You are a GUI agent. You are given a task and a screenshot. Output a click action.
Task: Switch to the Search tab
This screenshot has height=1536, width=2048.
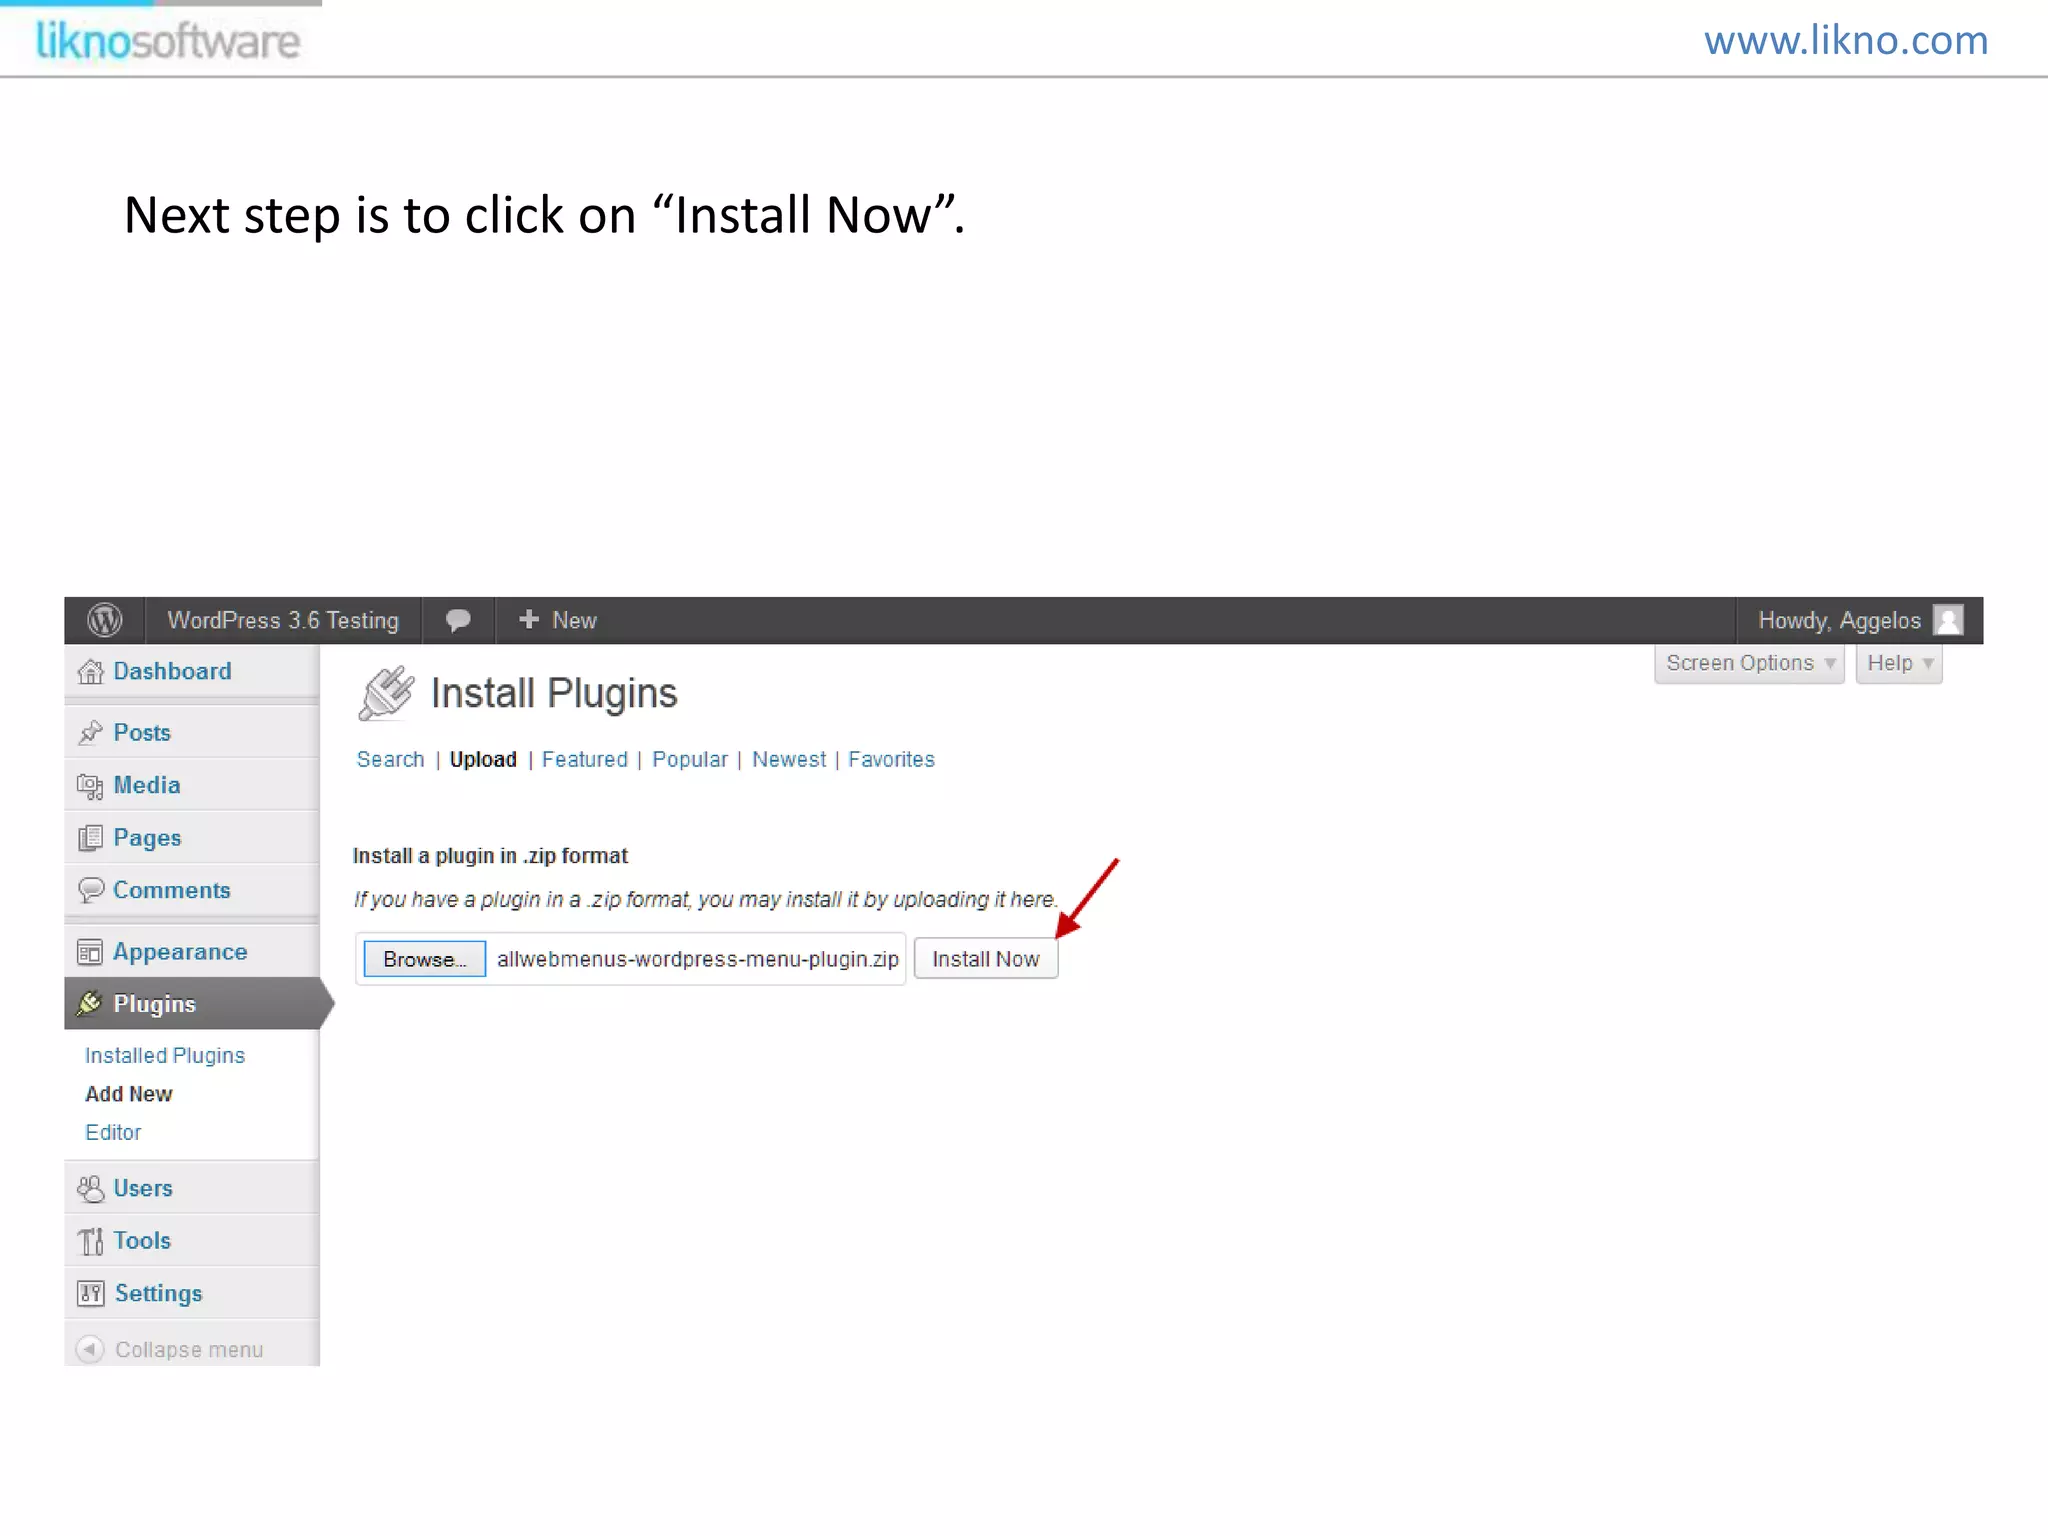tap(390, 759)
